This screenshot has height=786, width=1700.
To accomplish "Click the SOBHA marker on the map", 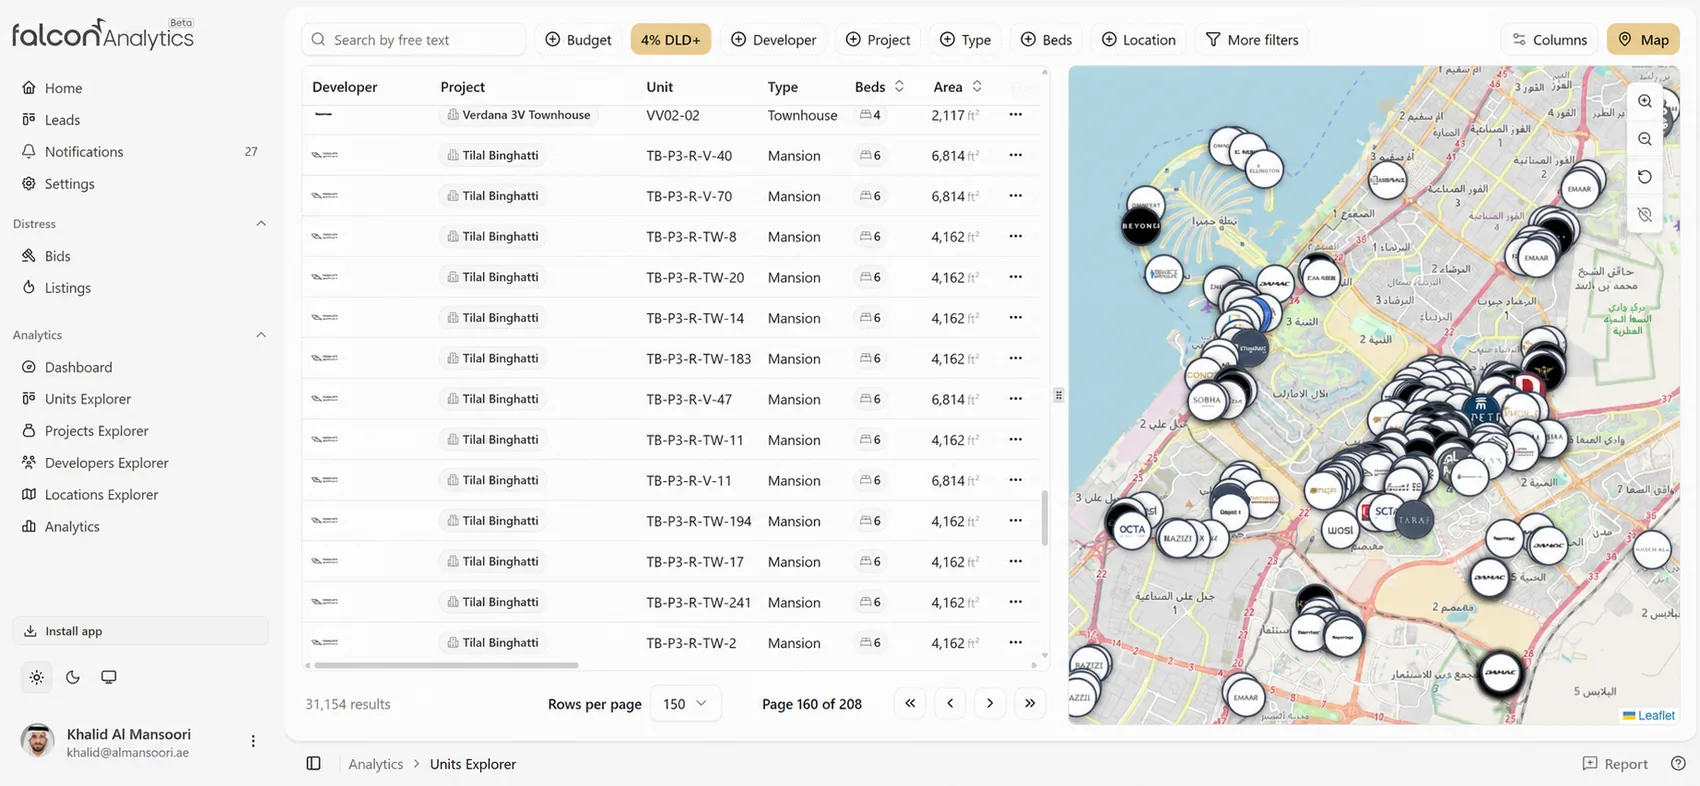I will click(x=1207, y=400).
